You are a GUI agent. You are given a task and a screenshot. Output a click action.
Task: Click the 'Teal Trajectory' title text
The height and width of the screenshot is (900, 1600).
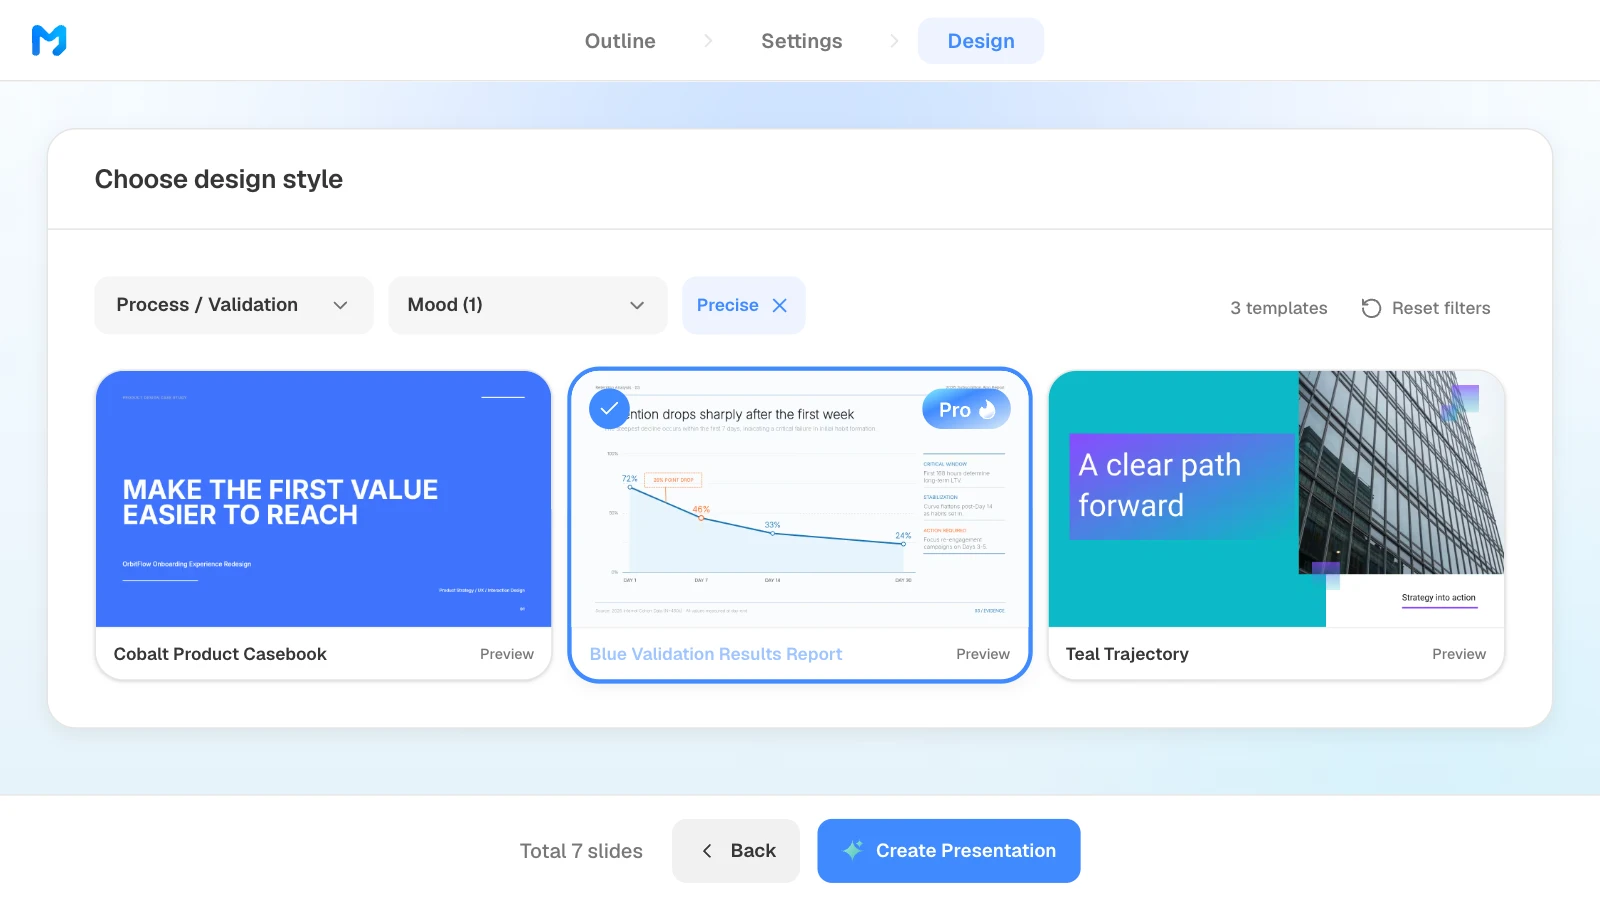[1127, 654]
